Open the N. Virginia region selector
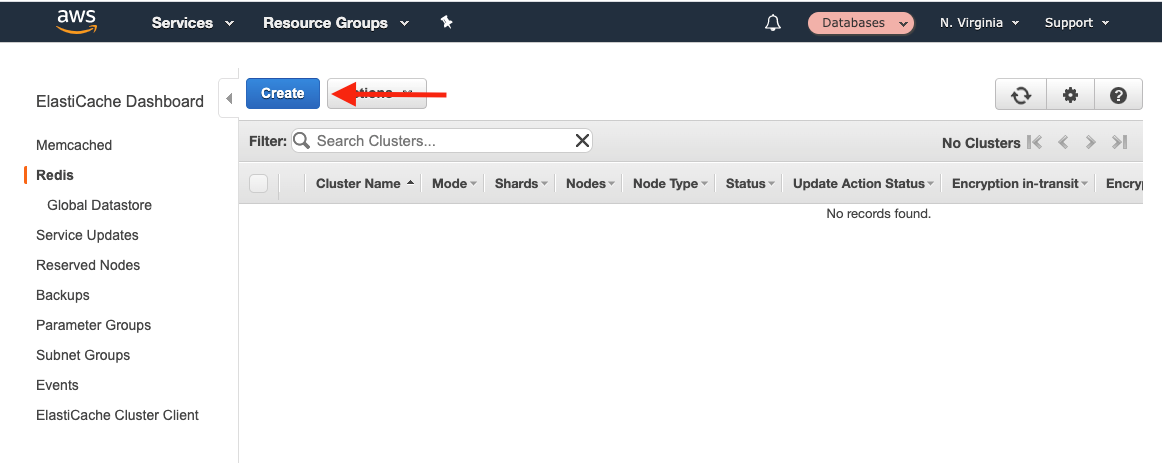 pyautogui.click(x=979, y=23)
